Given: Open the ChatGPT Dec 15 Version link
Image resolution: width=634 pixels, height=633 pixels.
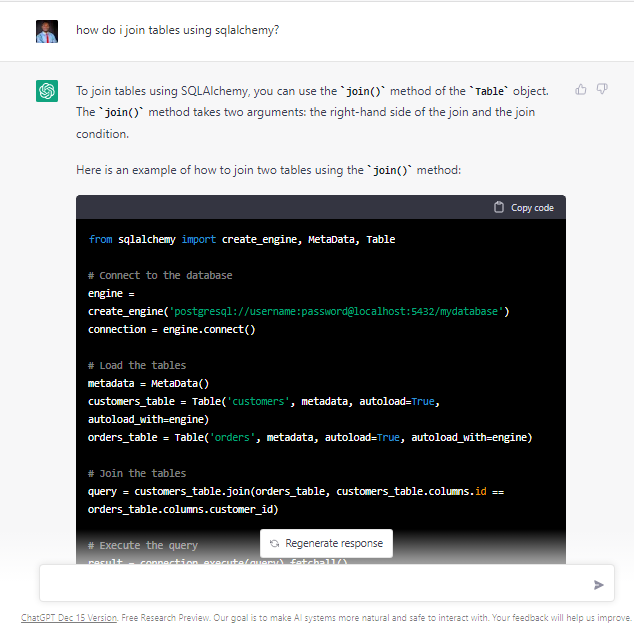Looking at the screenshot, I should point(69,618).
